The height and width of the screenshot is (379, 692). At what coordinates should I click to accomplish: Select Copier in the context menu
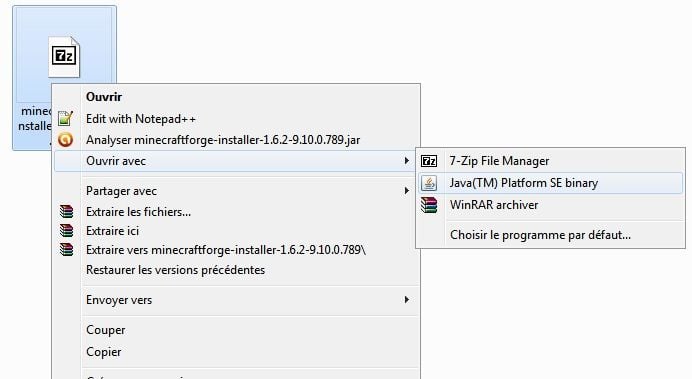point(103,352)
